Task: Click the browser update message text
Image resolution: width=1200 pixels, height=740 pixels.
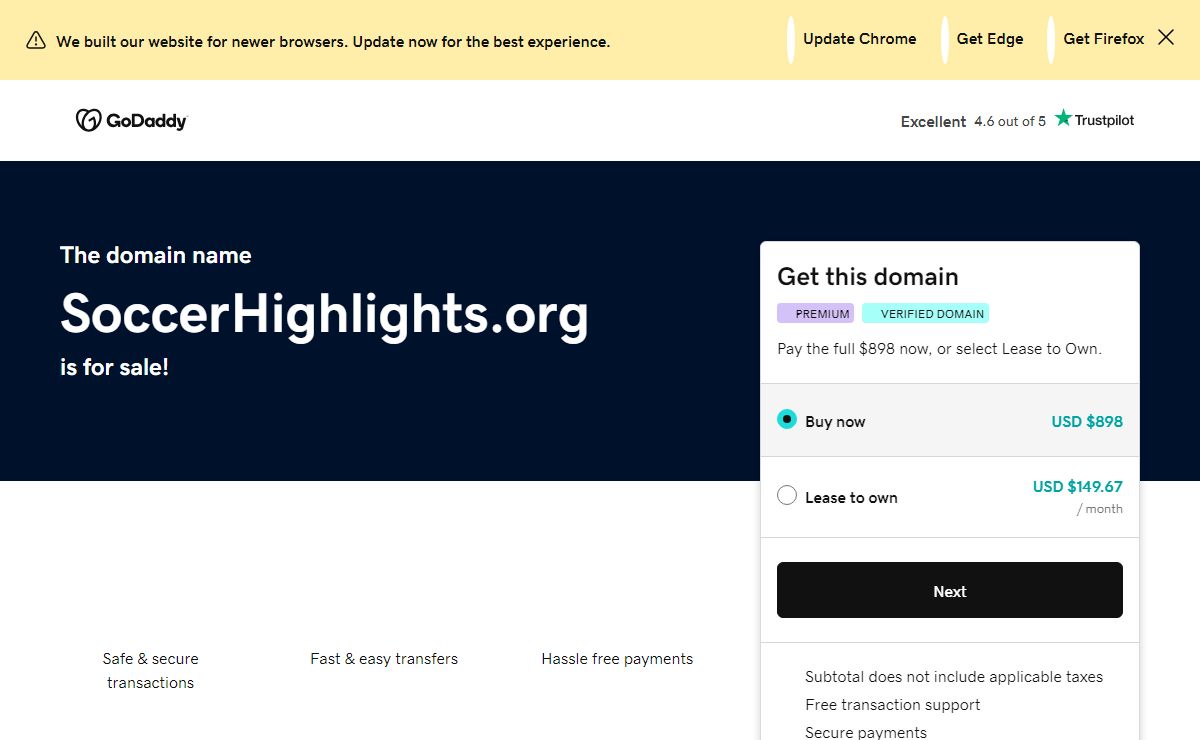Action: click(x=333, y=42)
